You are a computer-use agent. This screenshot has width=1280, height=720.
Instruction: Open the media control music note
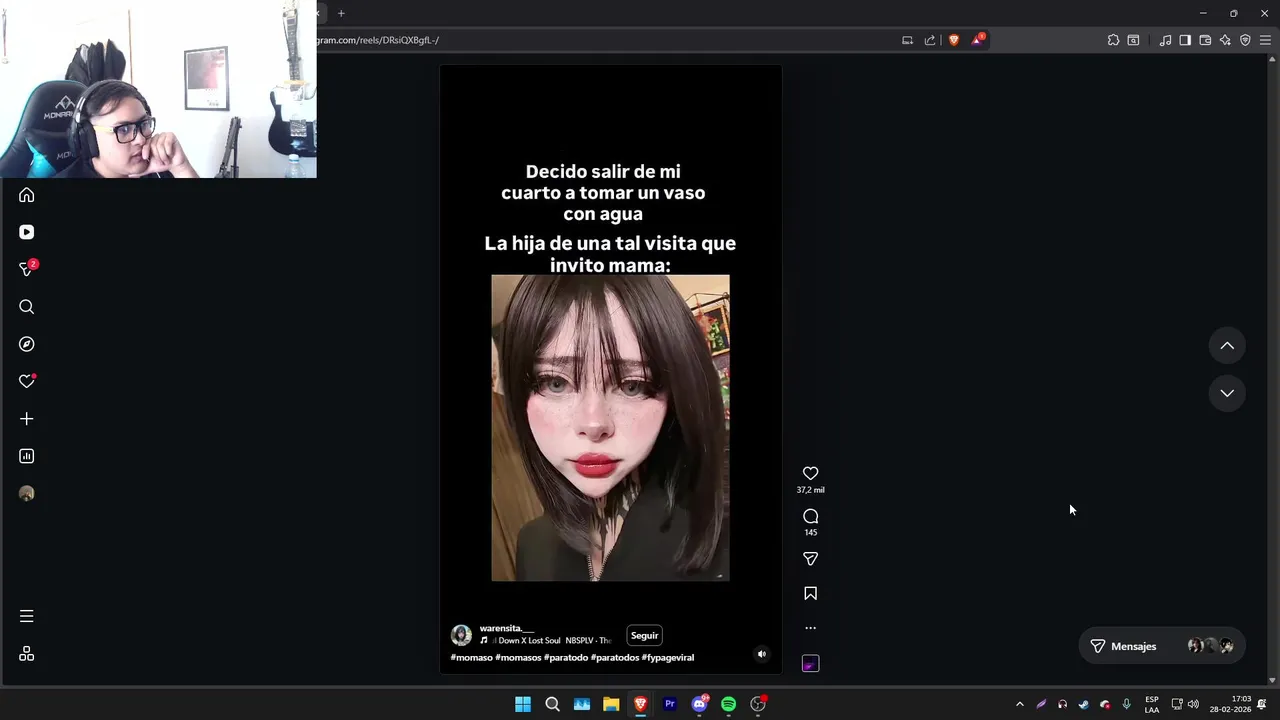tap(1165, 40)
